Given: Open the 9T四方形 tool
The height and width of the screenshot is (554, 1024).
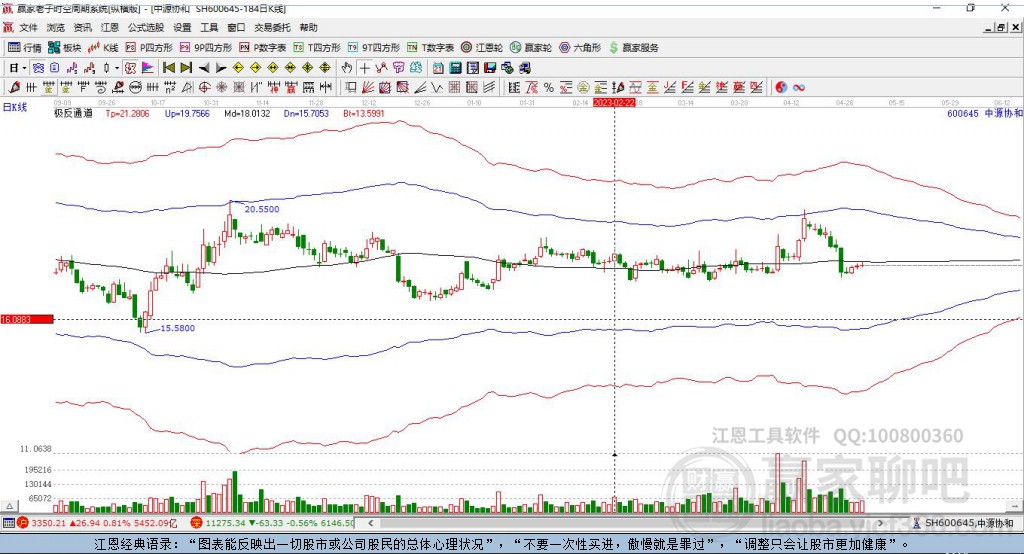Looking at the screenshot, I should click(x=374, y=48).
